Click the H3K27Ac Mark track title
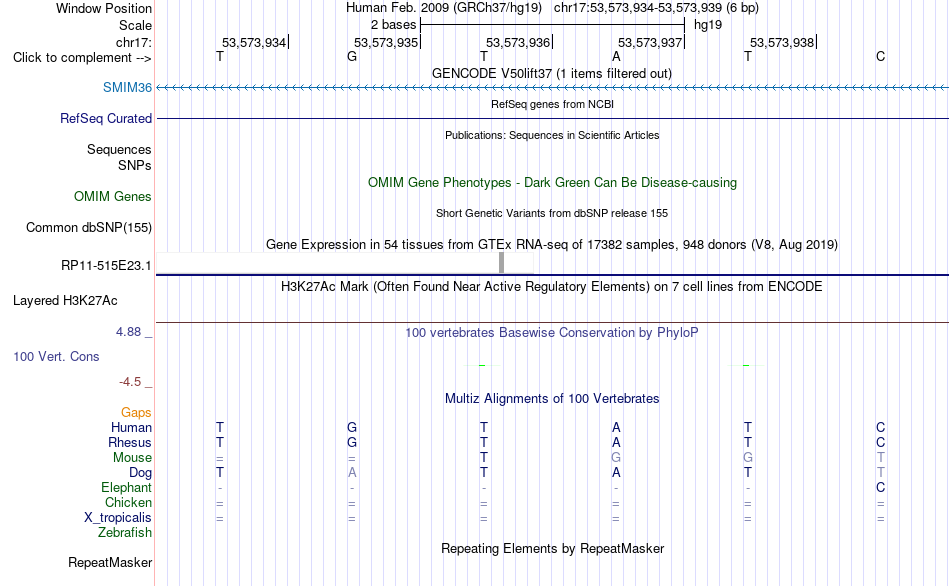Image resolution: width=950 pixels, height=586 pixels. click(x=551, y=286)
